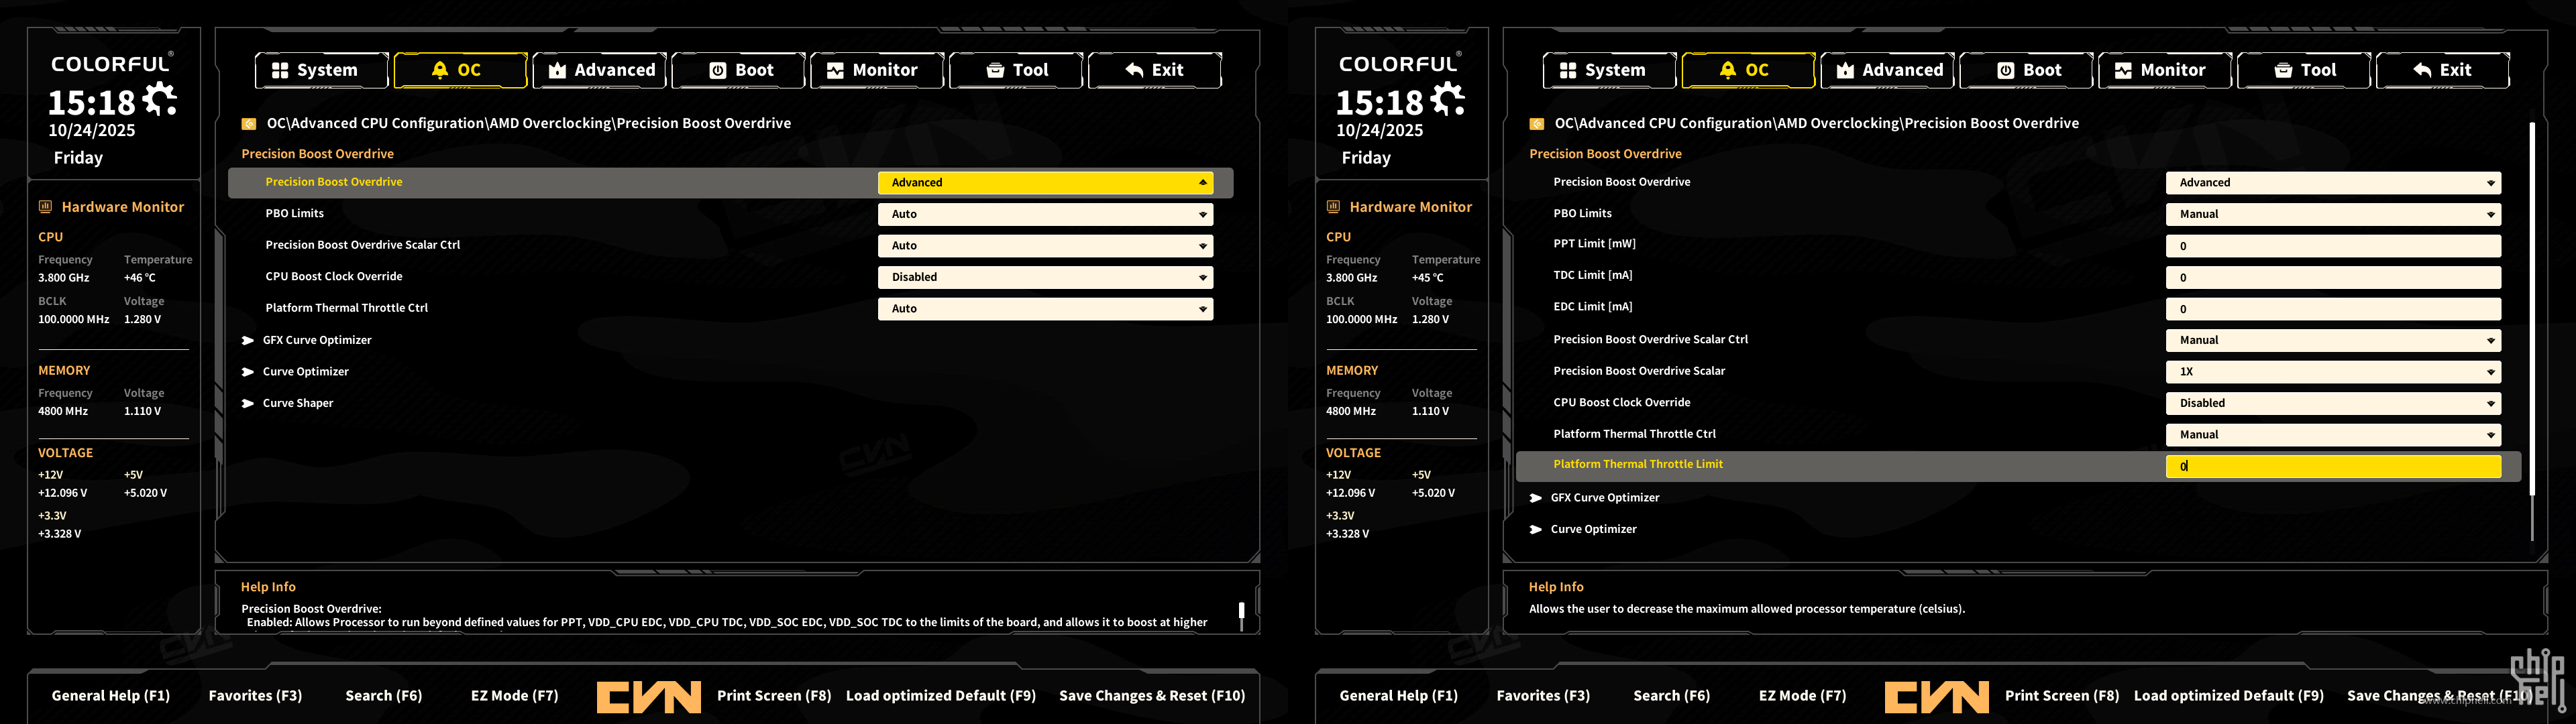Click the chart icon on the right Monitor tab
This screenshot has height=724, width=2576.
click(x=2123, y=70)
